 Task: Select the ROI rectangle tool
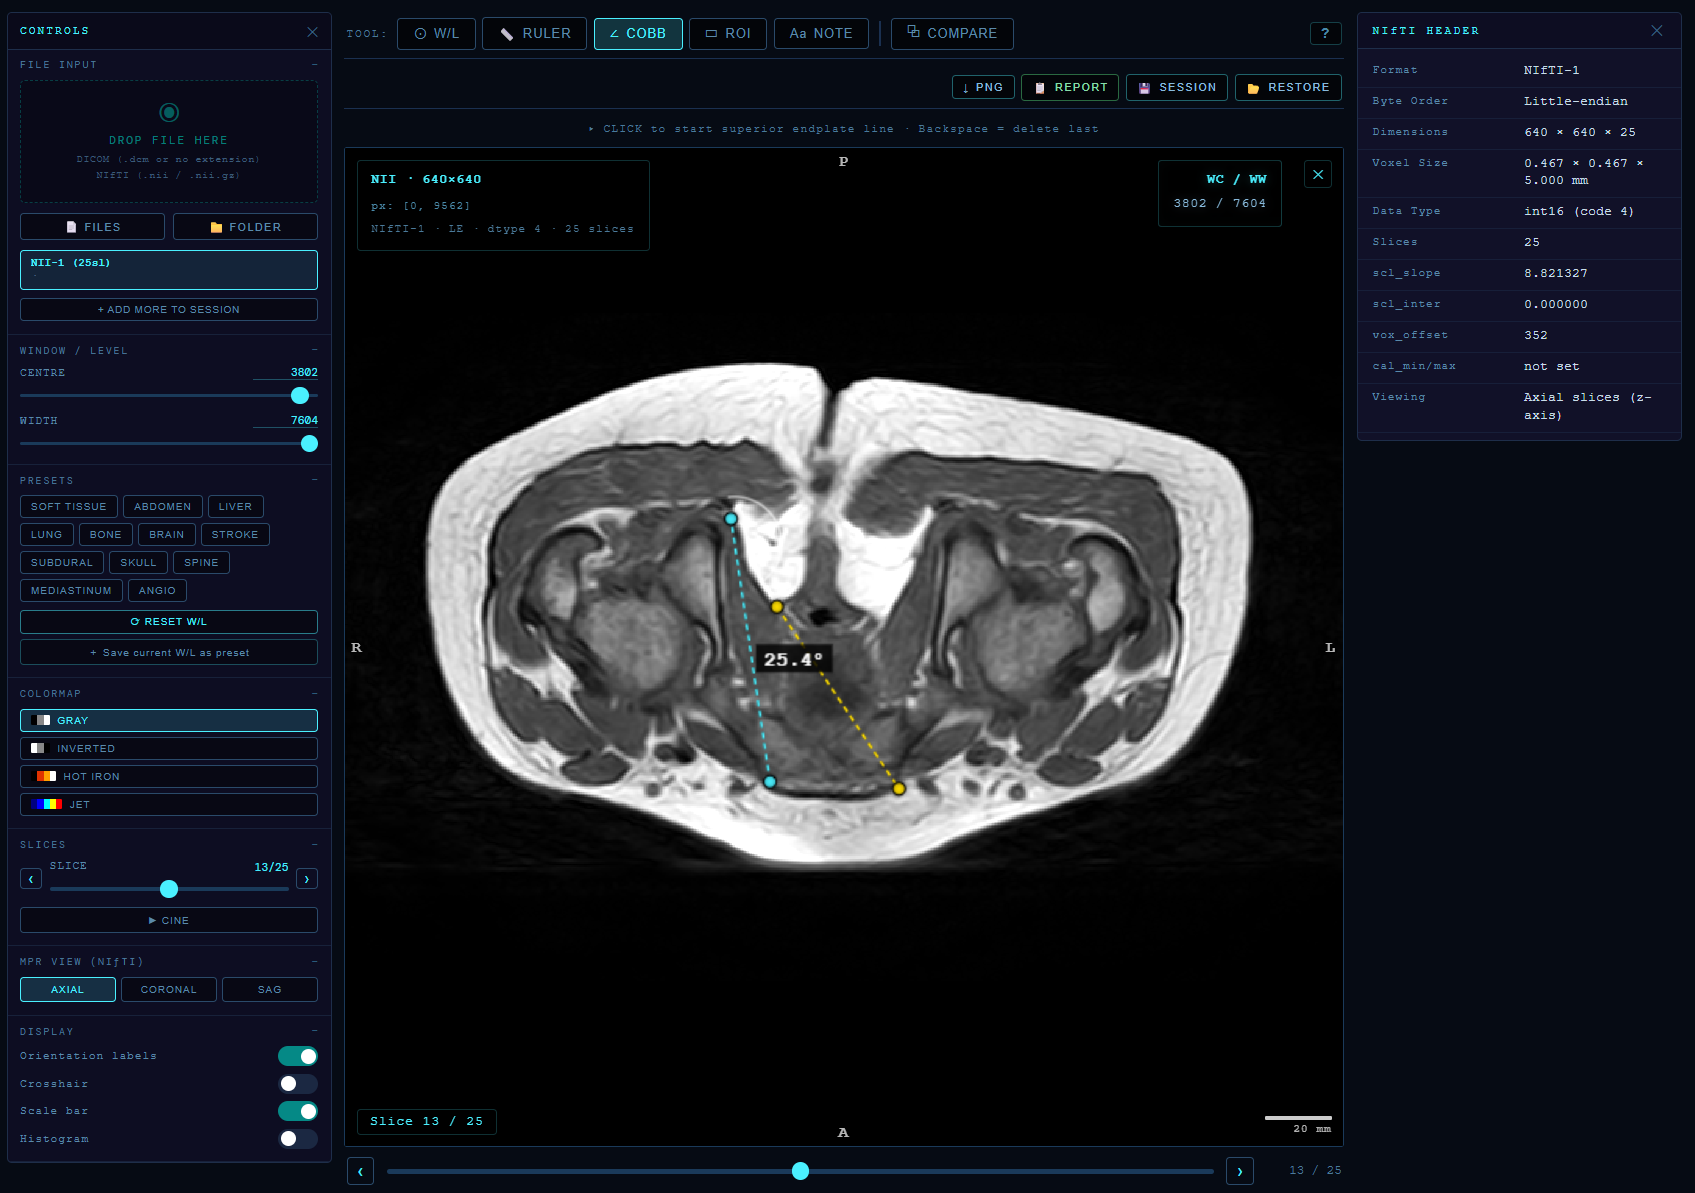[728, 33]
